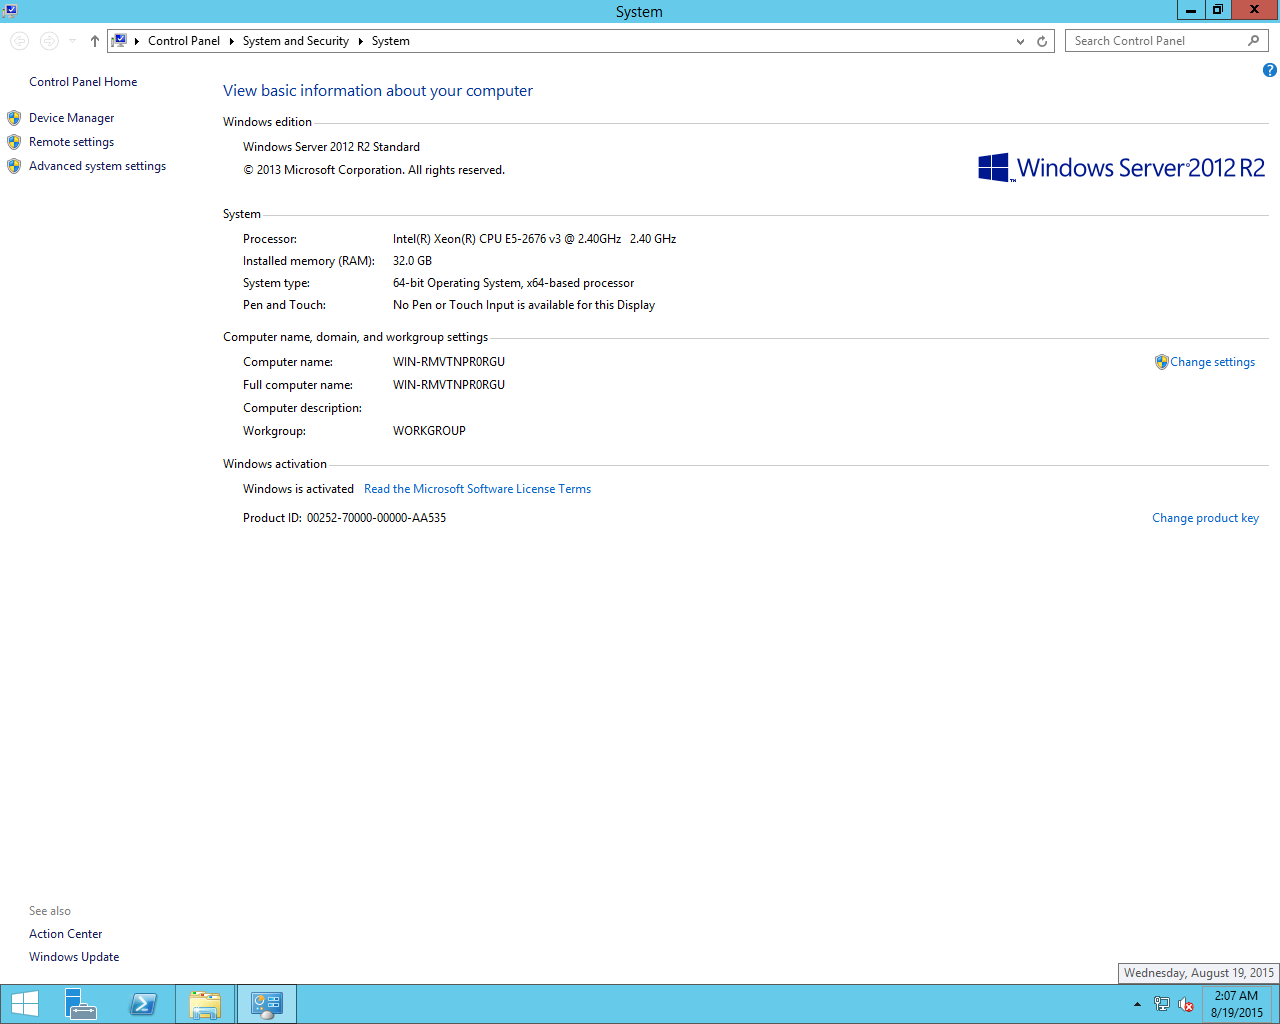This screenshot has width=1280, height=1024.
Task: Go to Control Panel Home
Action: 83,82
